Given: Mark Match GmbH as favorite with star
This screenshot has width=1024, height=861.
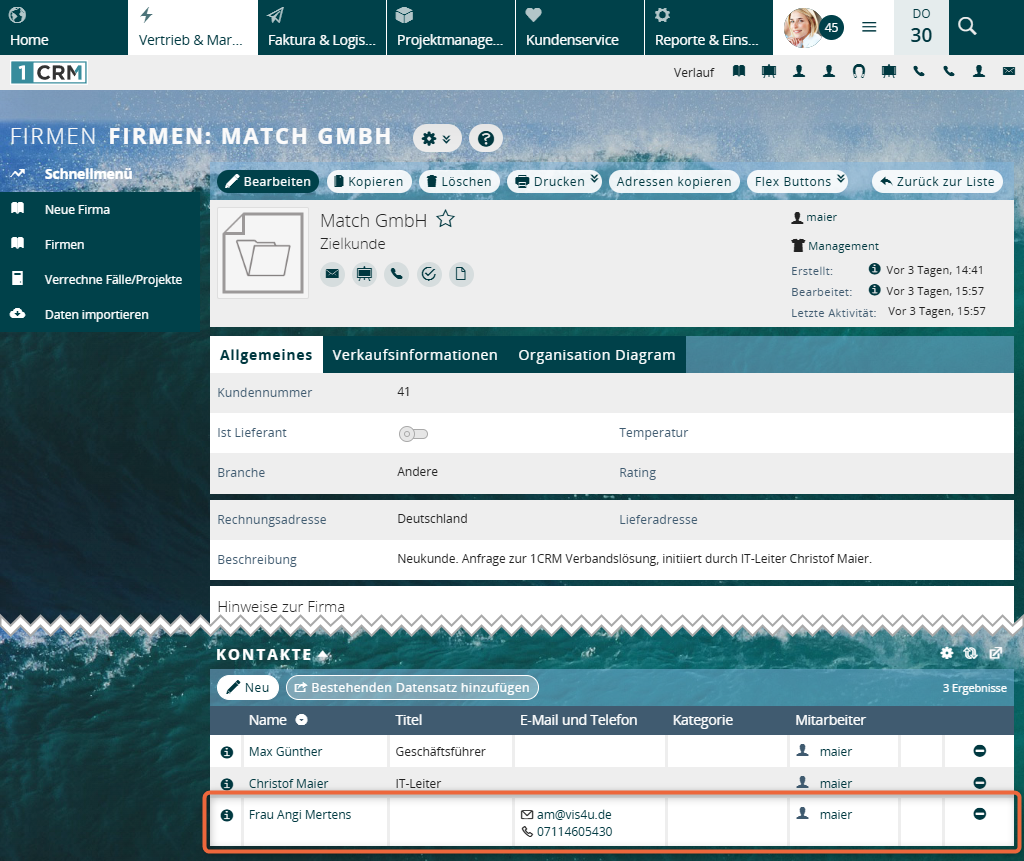Looking at the screenshot, I should click(445, 219).
